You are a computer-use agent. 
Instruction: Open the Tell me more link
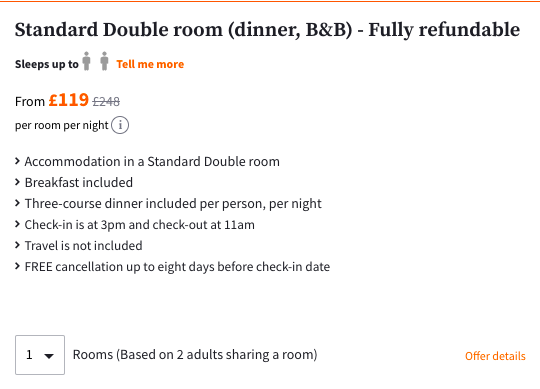[150, 64]
